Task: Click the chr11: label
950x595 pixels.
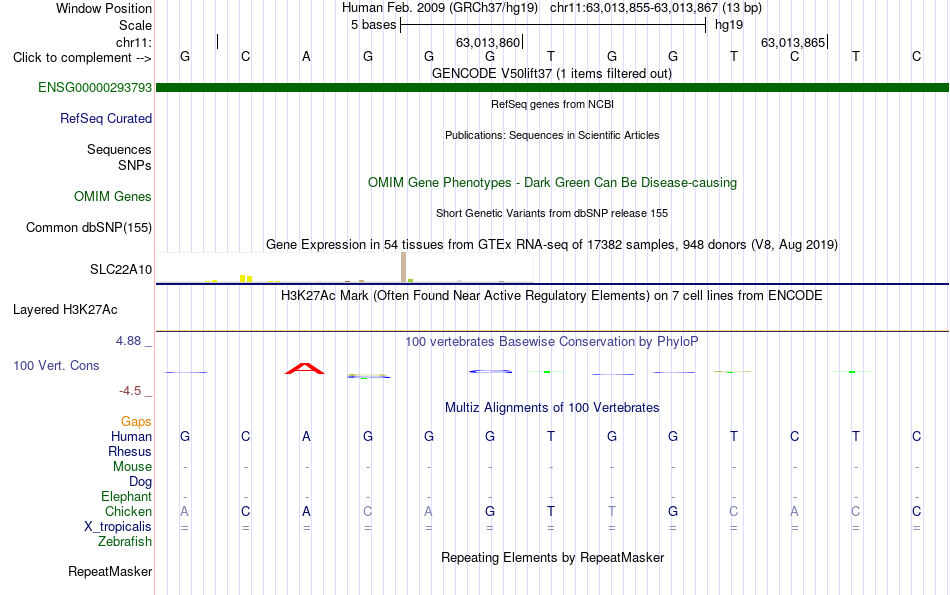Action: coord(133,42)
